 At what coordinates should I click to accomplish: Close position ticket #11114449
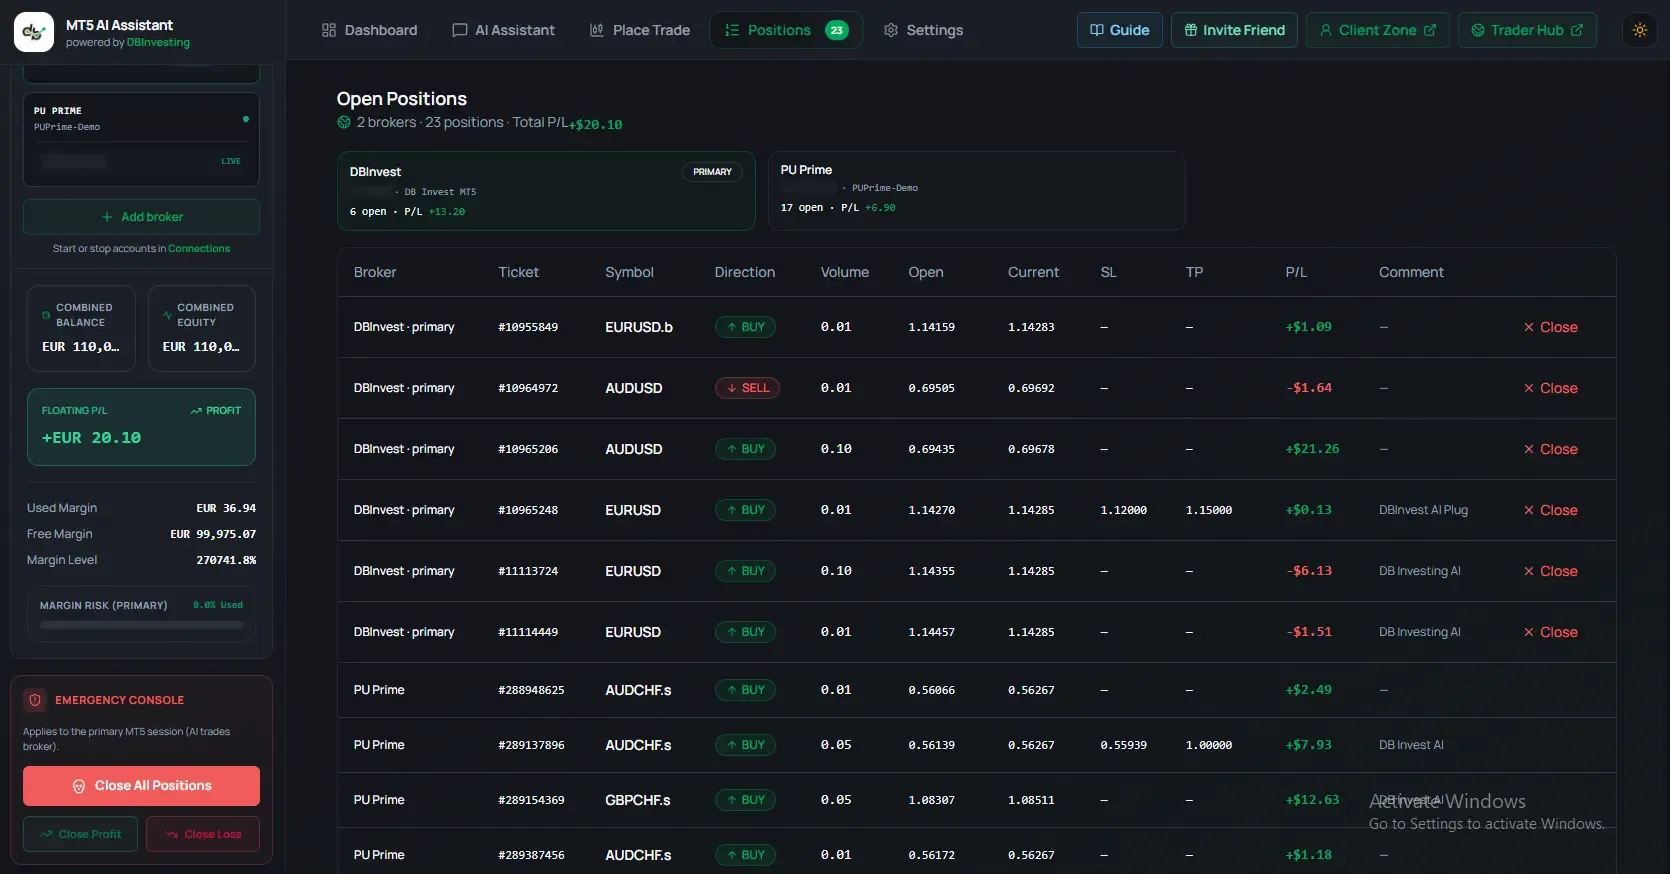coord(1550,632)
